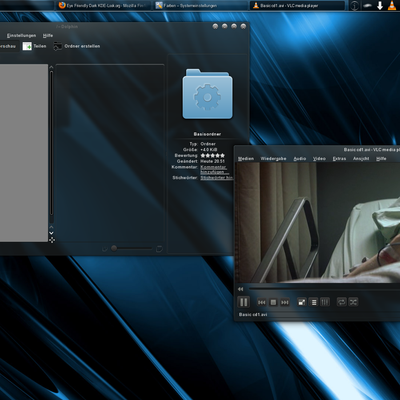Image resolution: width=400 pixels, height=400 pixels.
Task: Click the scrollbar up arrow in Dolphin
Action: click(51, 67)
